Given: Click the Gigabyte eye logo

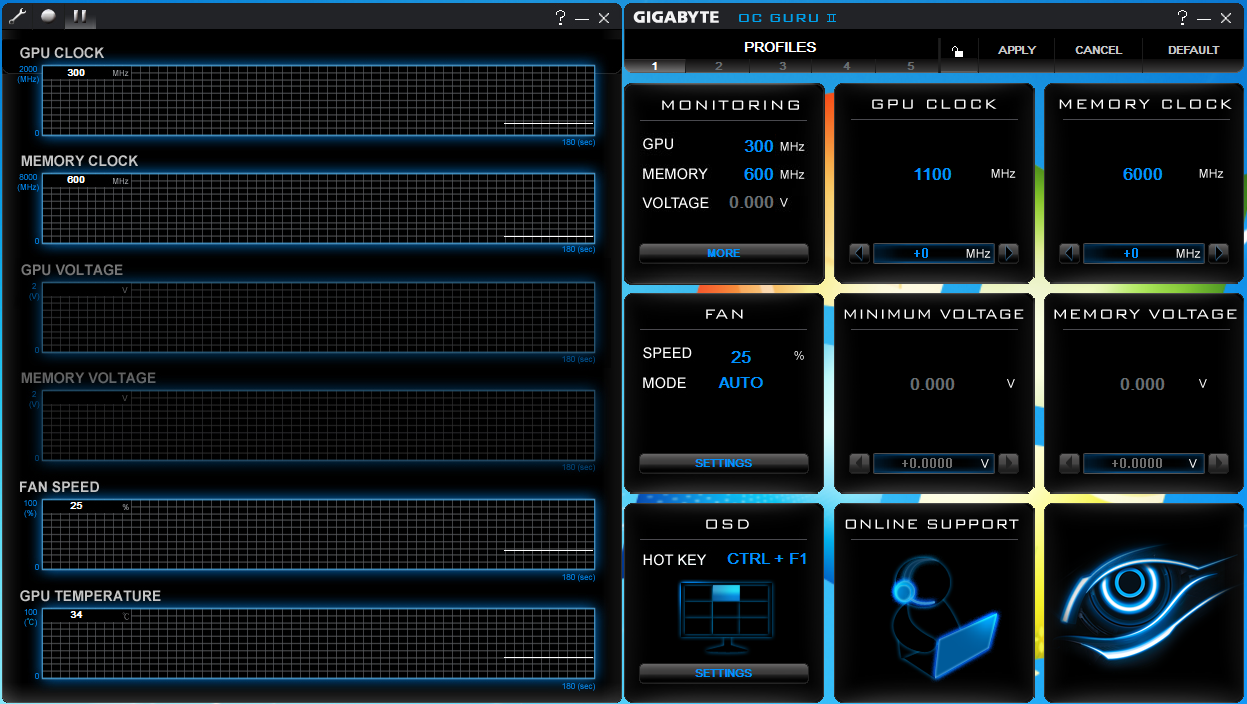Looking at the screenshot, I should click(1143, 602).
